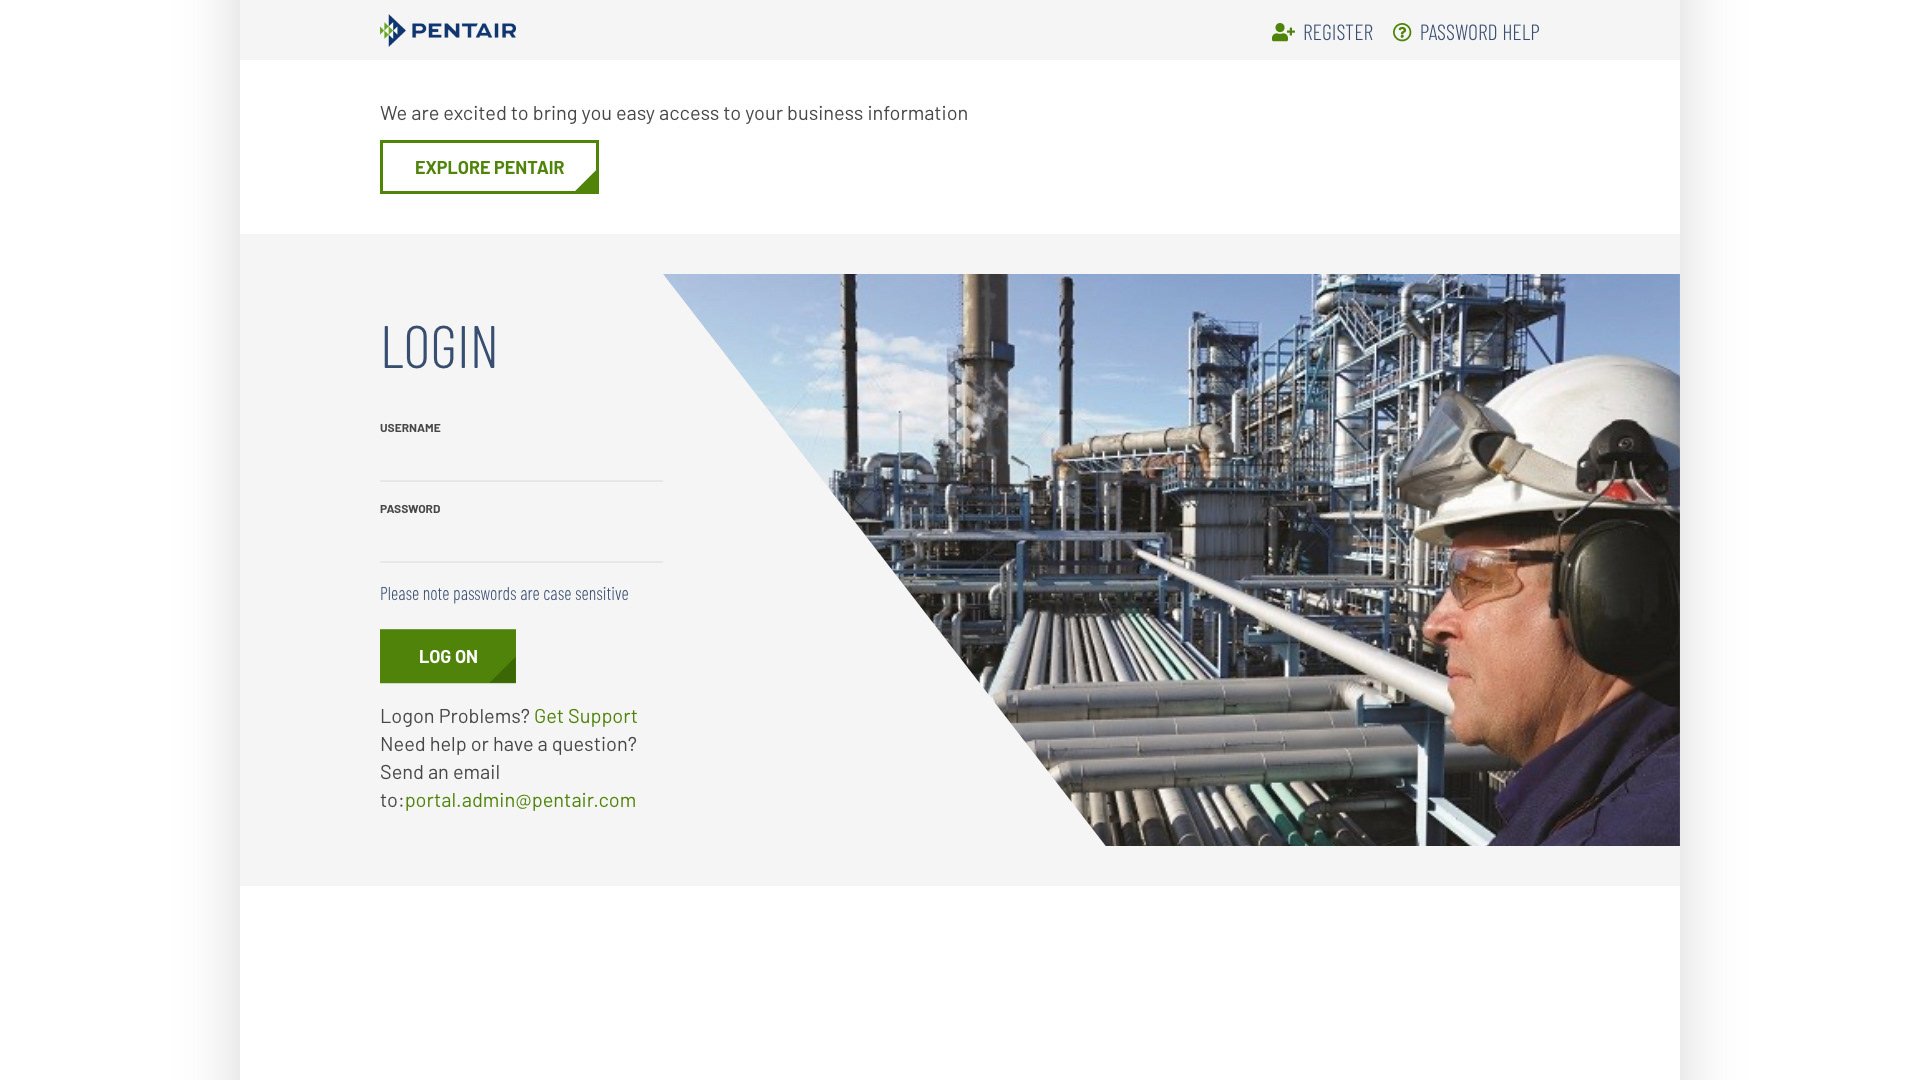Select the 'Please note passwords are case sensitive' text

click(504, 593)
